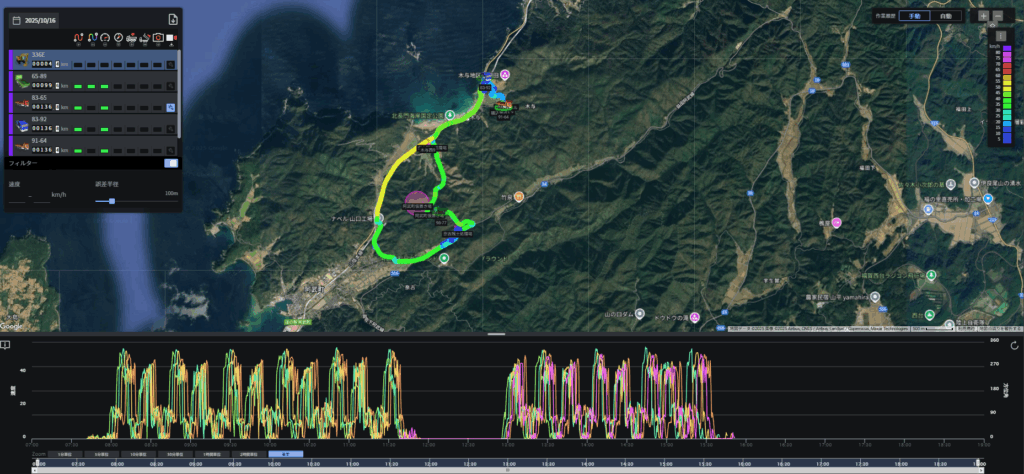
Task: Toggle the red route track icon
Action: pyautogui.click(x=78, y=37)
